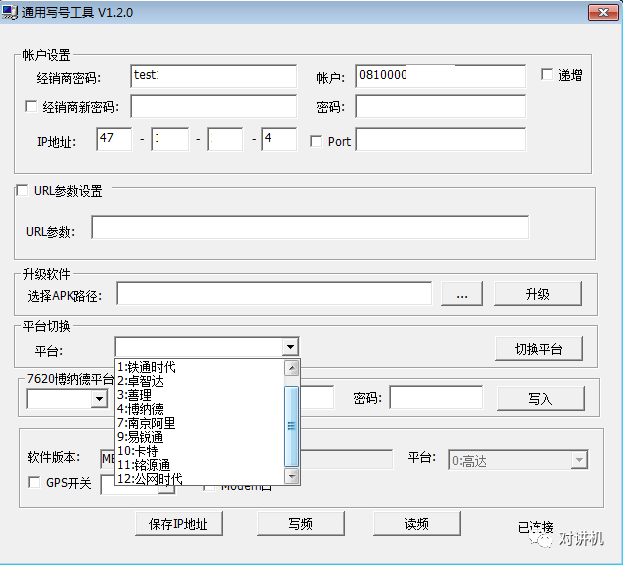
Task: Click the 写入 button
Action: 540,398
